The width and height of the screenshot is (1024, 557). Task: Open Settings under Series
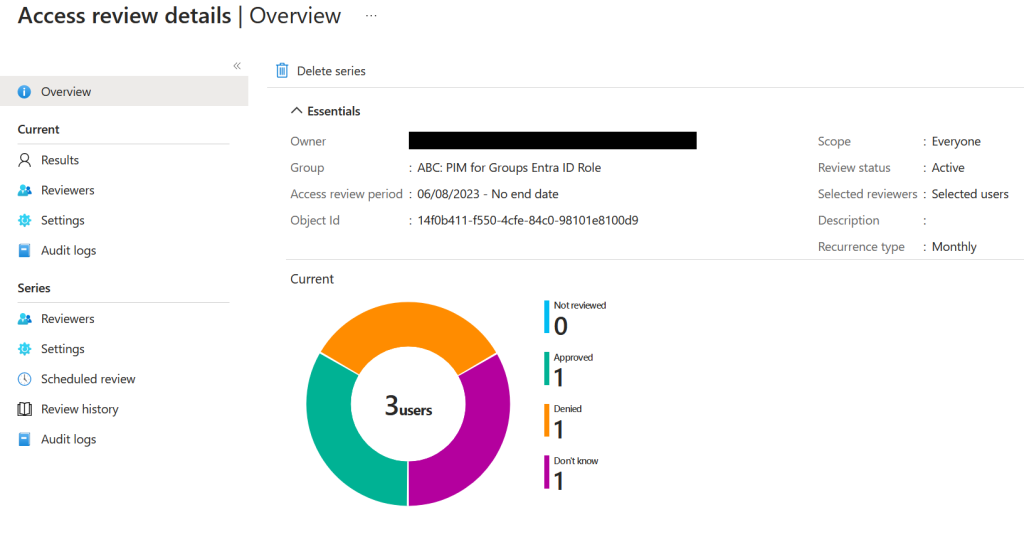(62, 349)
